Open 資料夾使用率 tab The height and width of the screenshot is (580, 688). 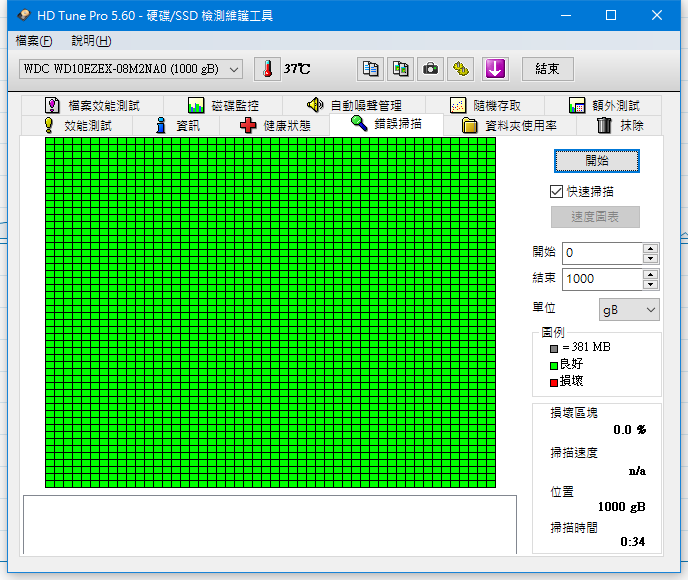pos(509,125)
